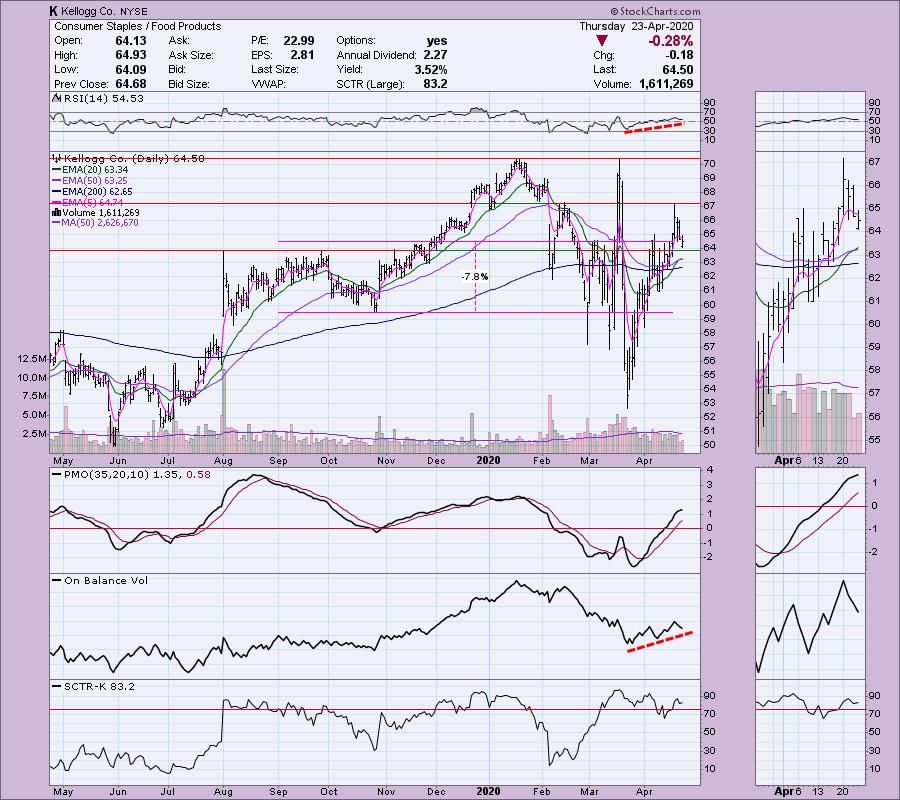
Task: Click the 12.5M volume axis label
Action: click(x=32, y=359)
